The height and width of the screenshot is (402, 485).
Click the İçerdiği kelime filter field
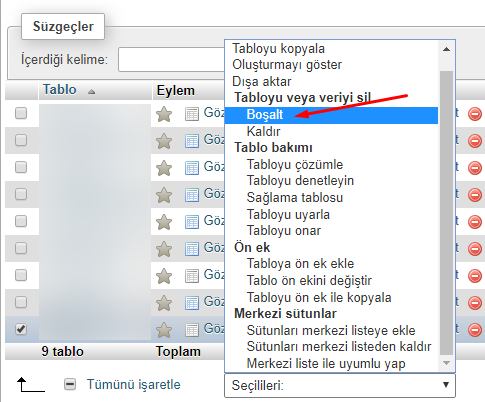click(x=171, y=60)
